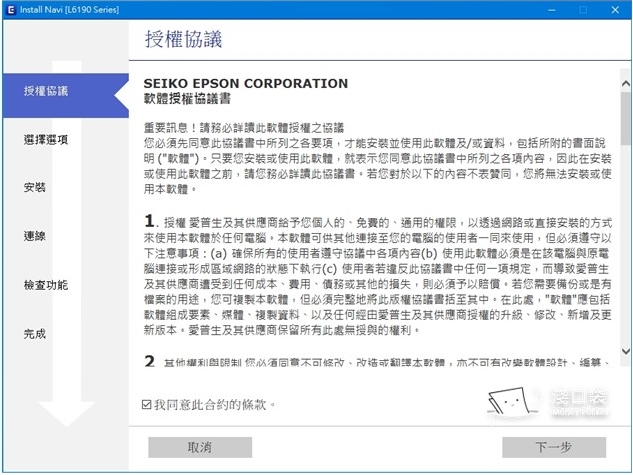This screenshot has width=633, height=475.
Task: Click the 下一步 next button
Action: point(554,447)
